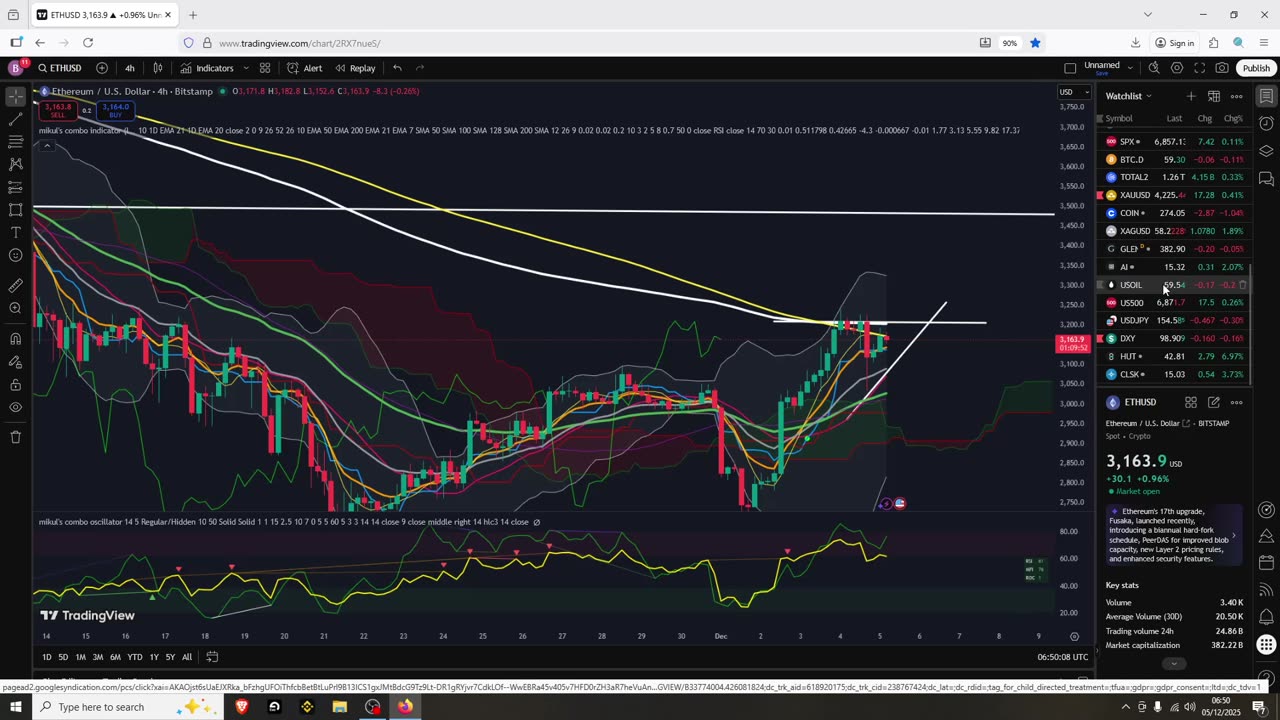Screen dimensions: 1280x720
Task: Open chart settings hexagon icon
Action: [x=1177, y=68]
